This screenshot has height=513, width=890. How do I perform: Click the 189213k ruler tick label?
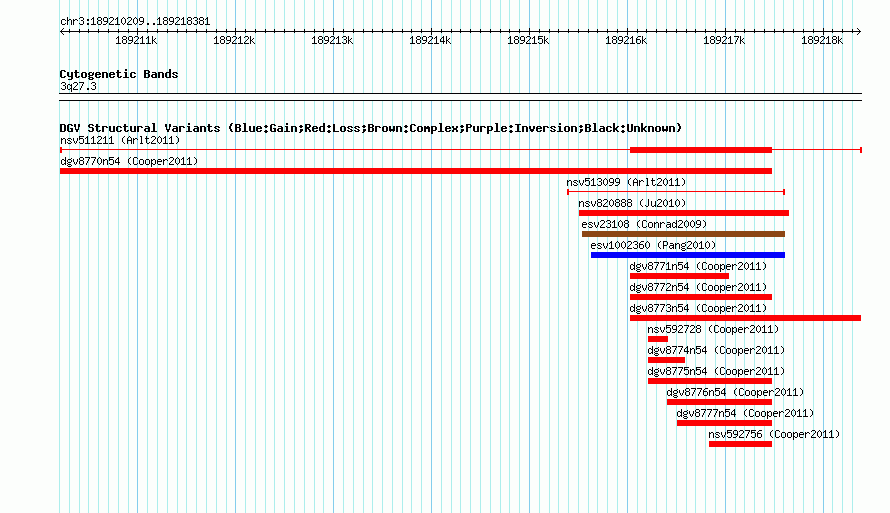click(x=332, y=40)
